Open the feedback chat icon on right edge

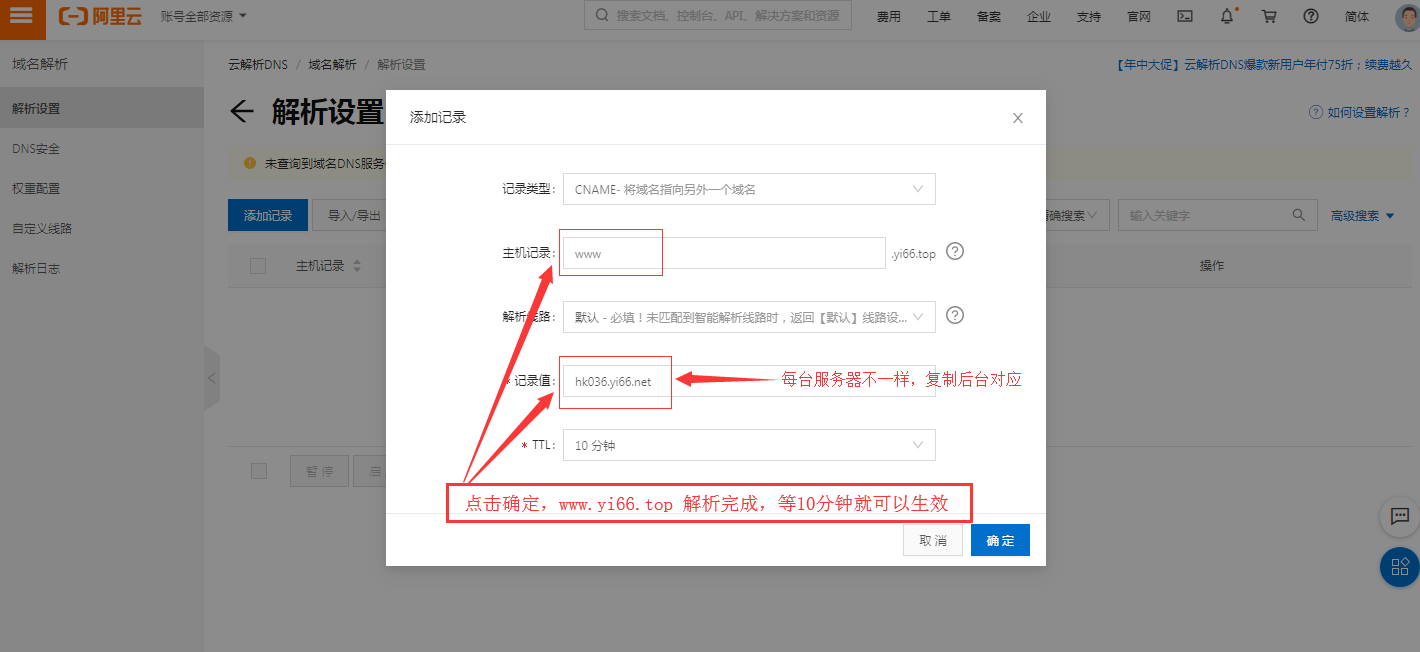1399,517
